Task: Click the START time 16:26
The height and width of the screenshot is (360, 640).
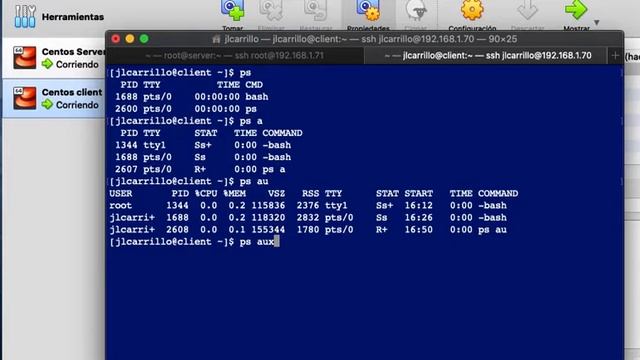Action: [419, 218]
